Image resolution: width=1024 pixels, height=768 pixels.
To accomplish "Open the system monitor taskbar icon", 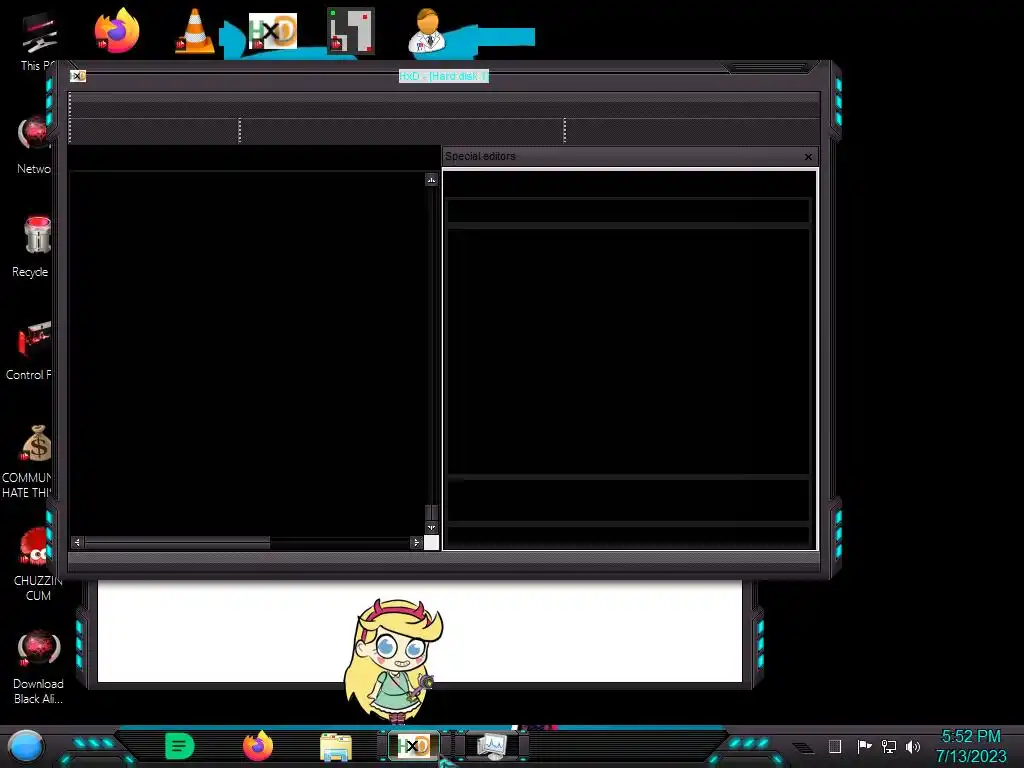I will [x=491, y=745].
